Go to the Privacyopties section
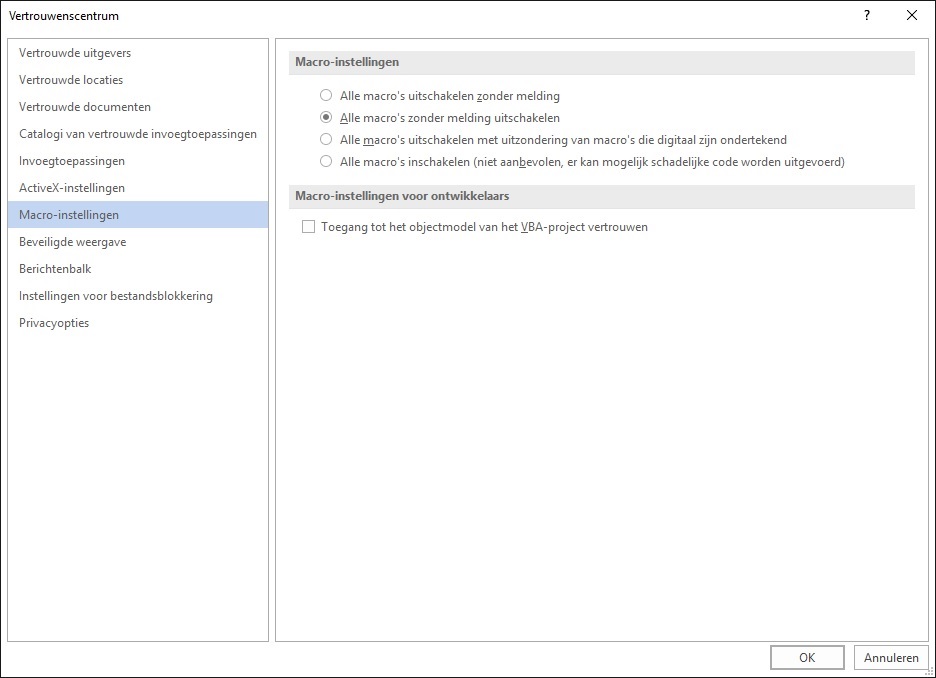 tap(138, 322)
